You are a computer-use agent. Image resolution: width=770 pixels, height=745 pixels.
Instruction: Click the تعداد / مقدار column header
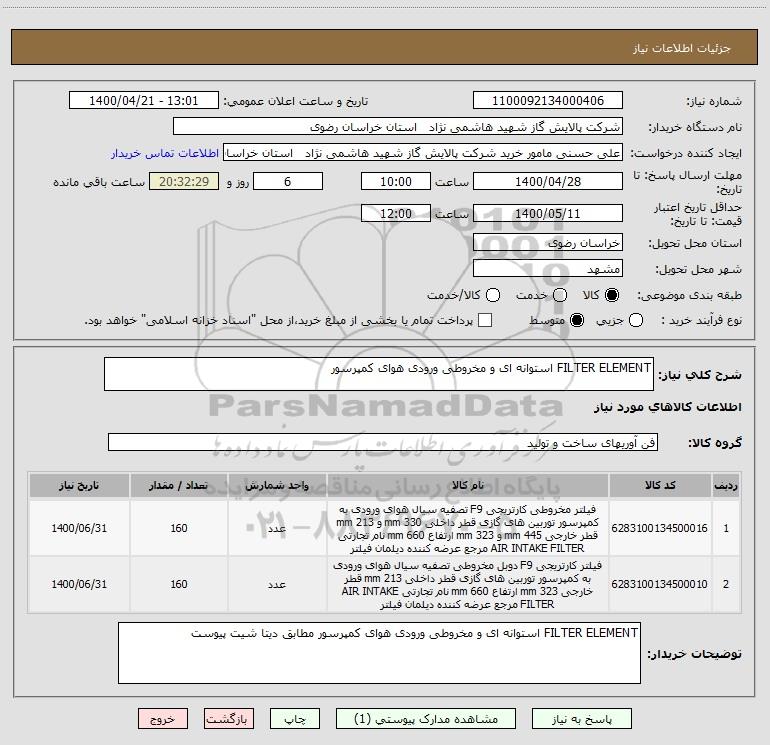click(179, 485)
